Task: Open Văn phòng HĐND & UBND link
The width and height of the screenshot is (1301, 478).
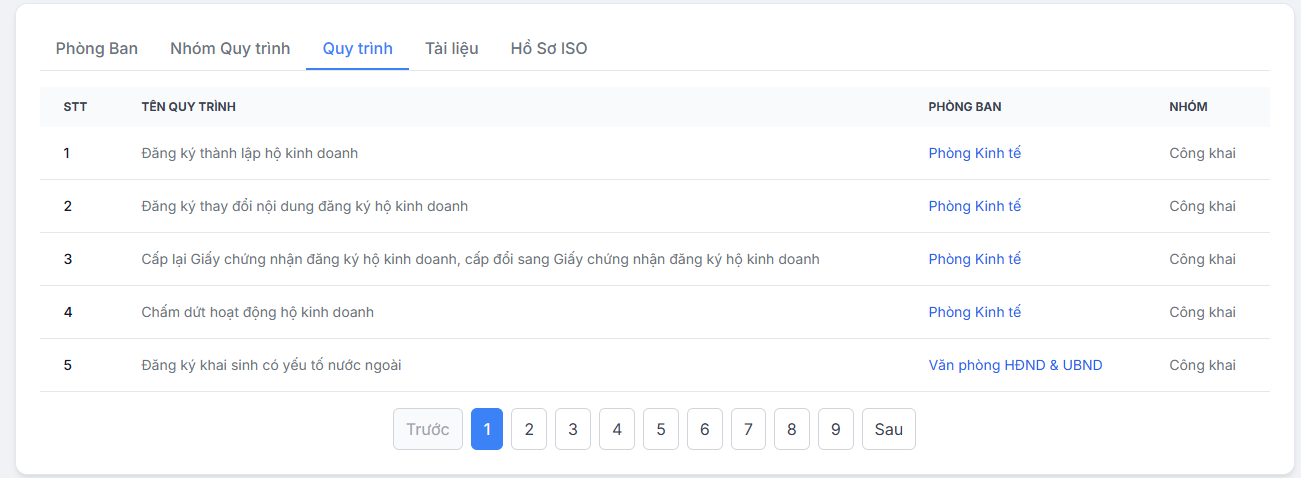Action: click(1015, 365)
